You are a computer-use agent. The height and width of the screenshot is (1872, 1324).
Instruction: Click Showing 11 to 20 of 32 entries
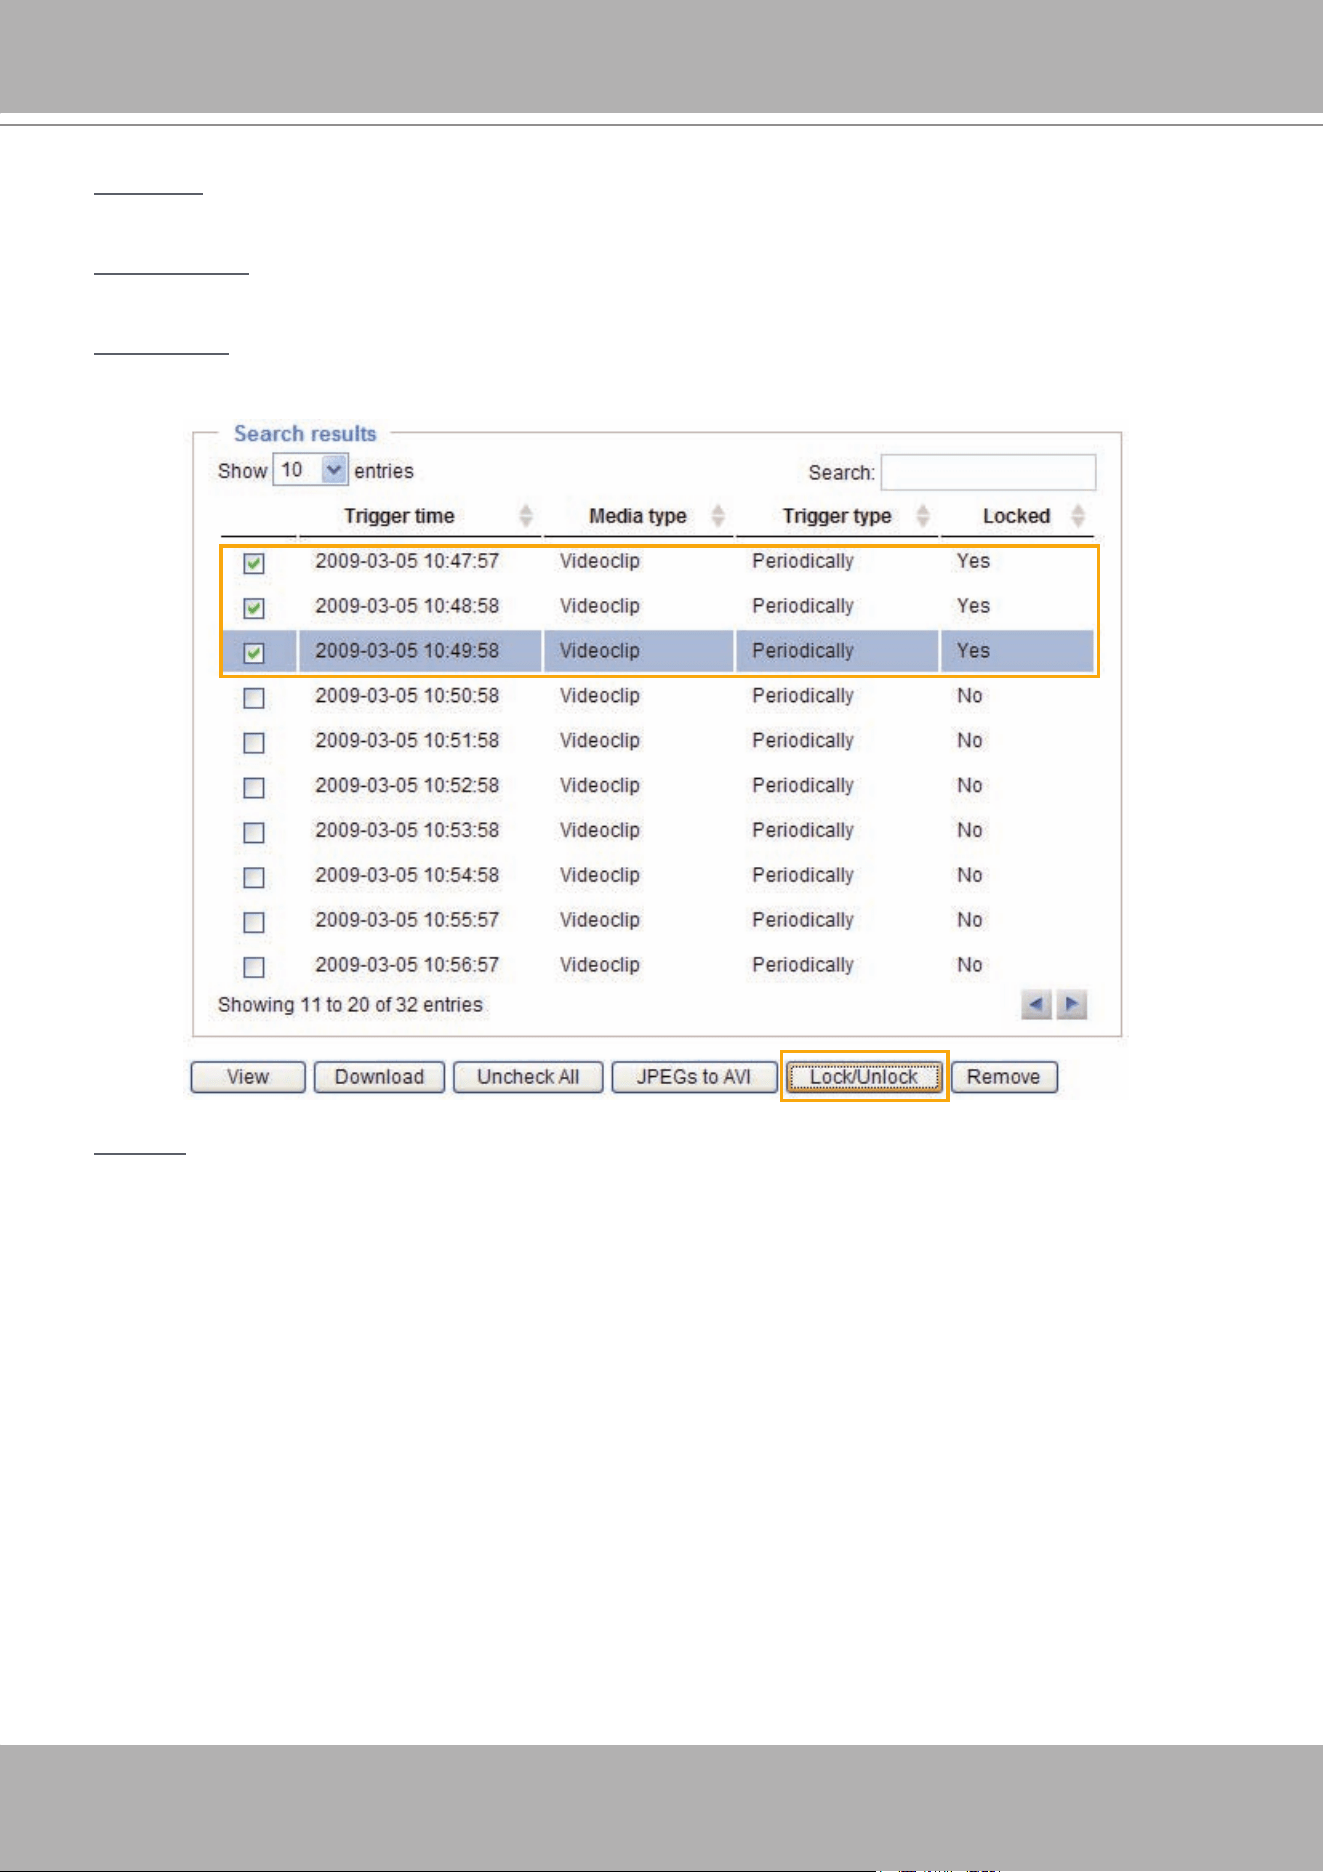click(350, 1005)
